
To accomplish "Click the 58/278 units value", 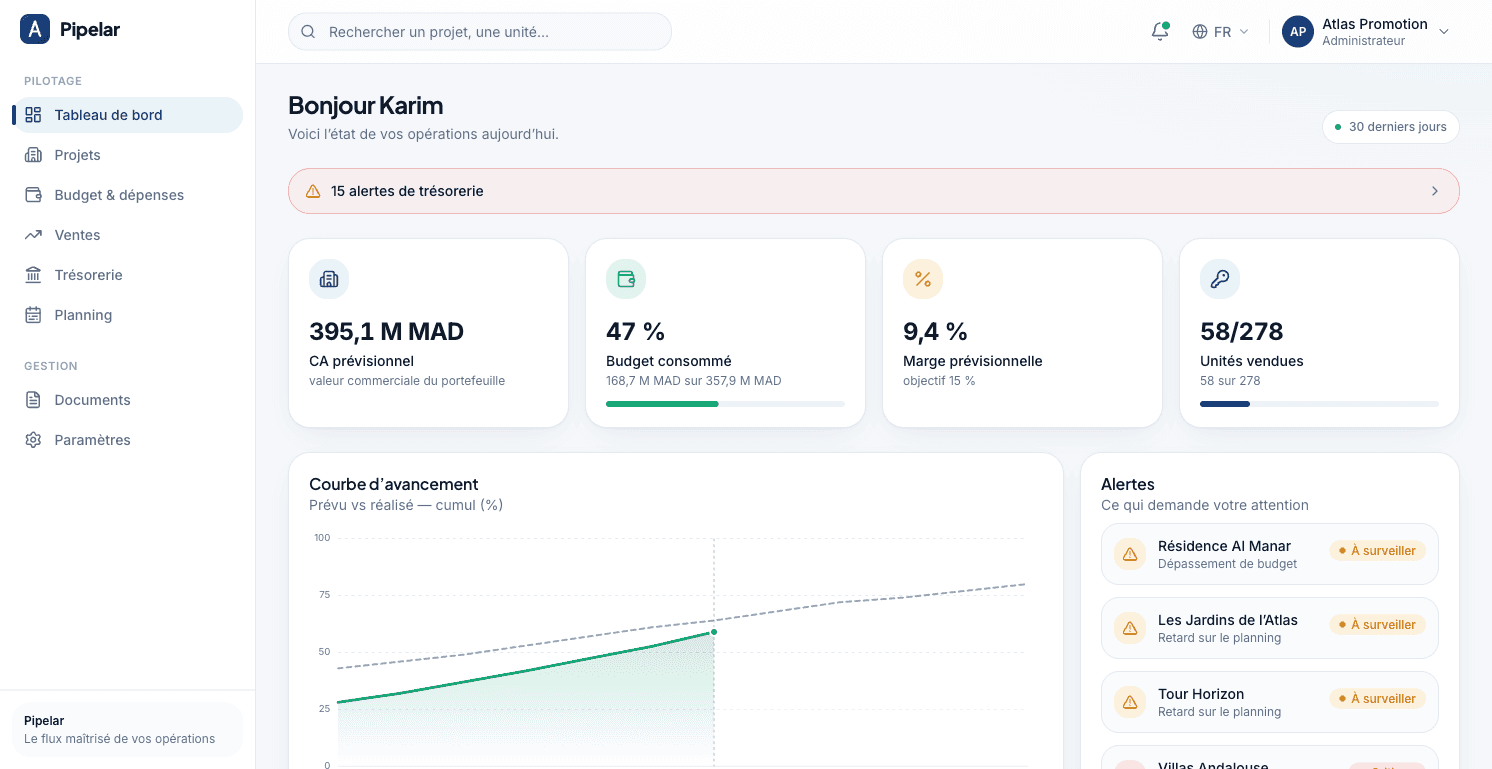I will (x=1241, y=332).
